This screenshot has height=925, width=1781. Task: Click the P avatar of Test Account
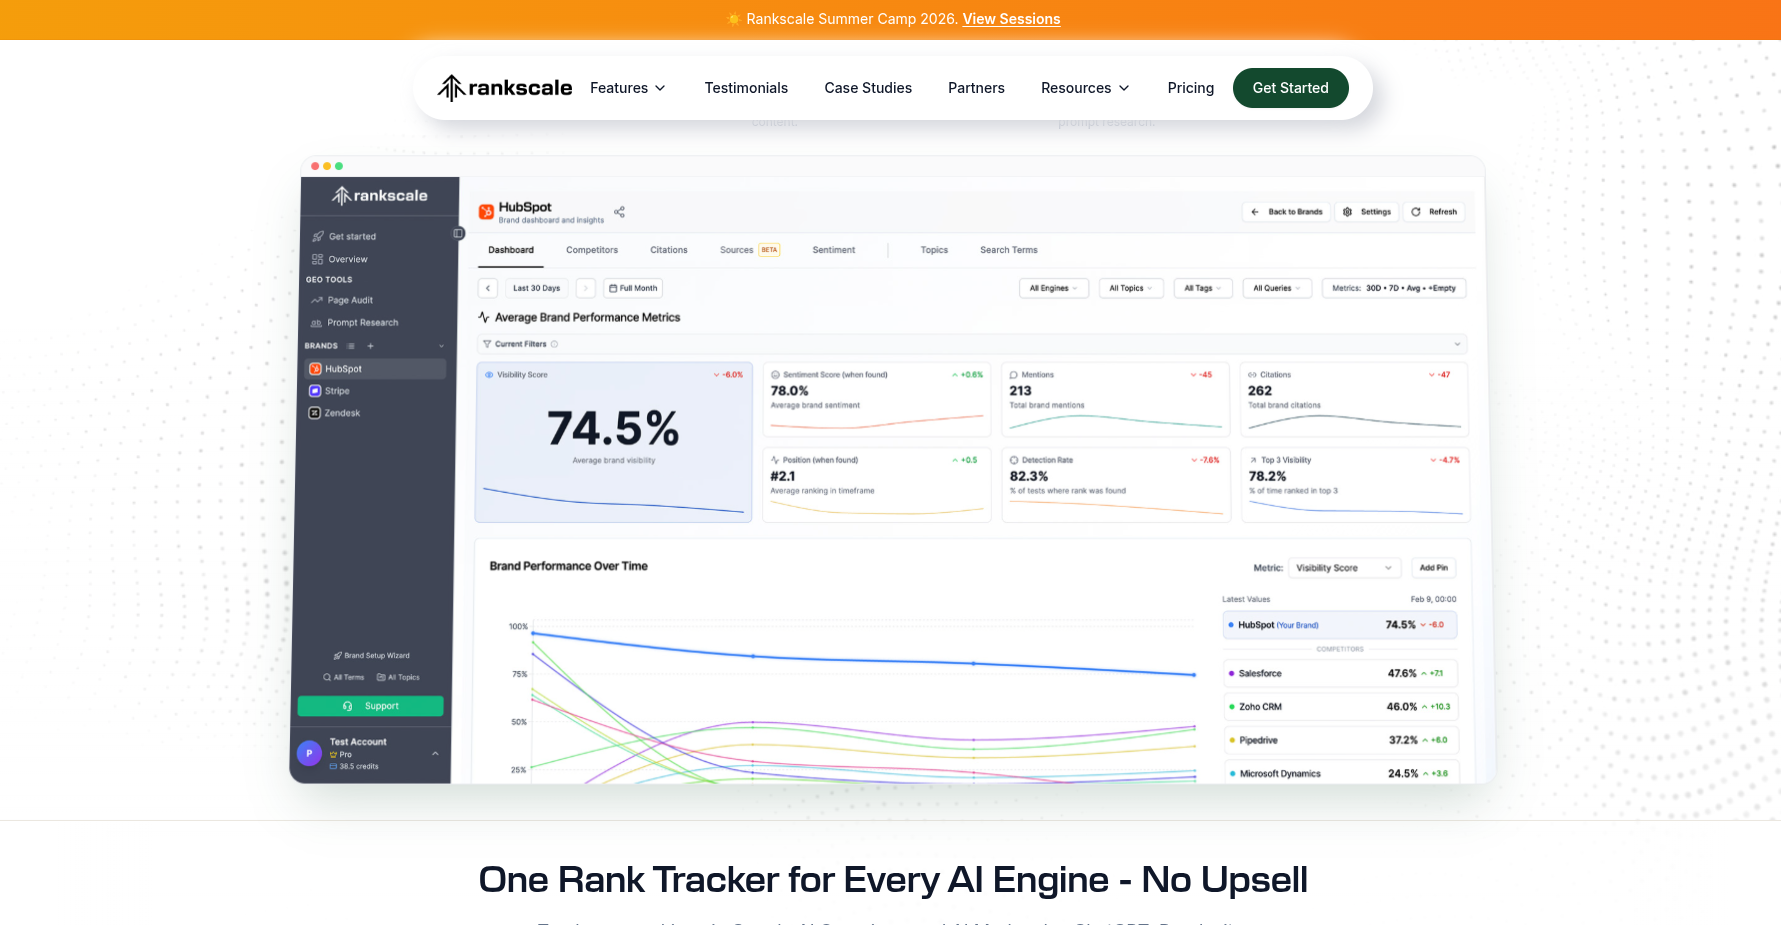pos(309,753)
